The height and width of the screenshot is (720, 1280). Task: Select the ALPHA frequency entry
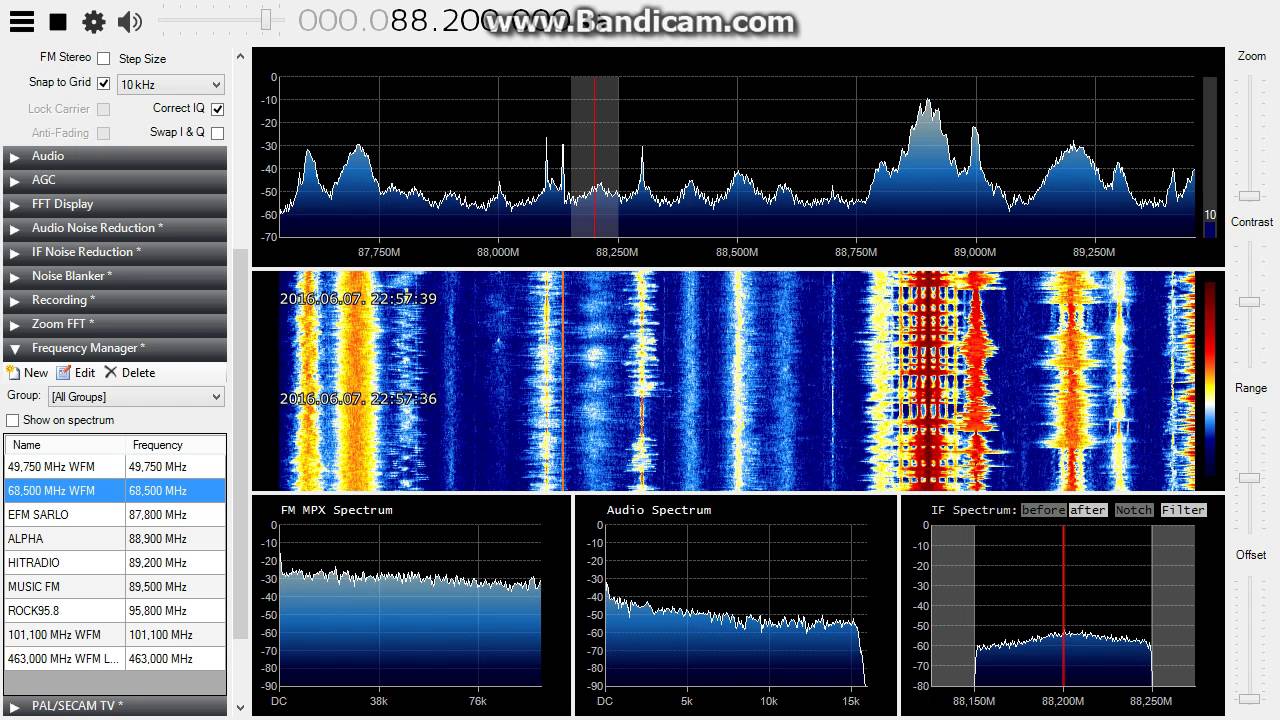click(x=115, y=538)
